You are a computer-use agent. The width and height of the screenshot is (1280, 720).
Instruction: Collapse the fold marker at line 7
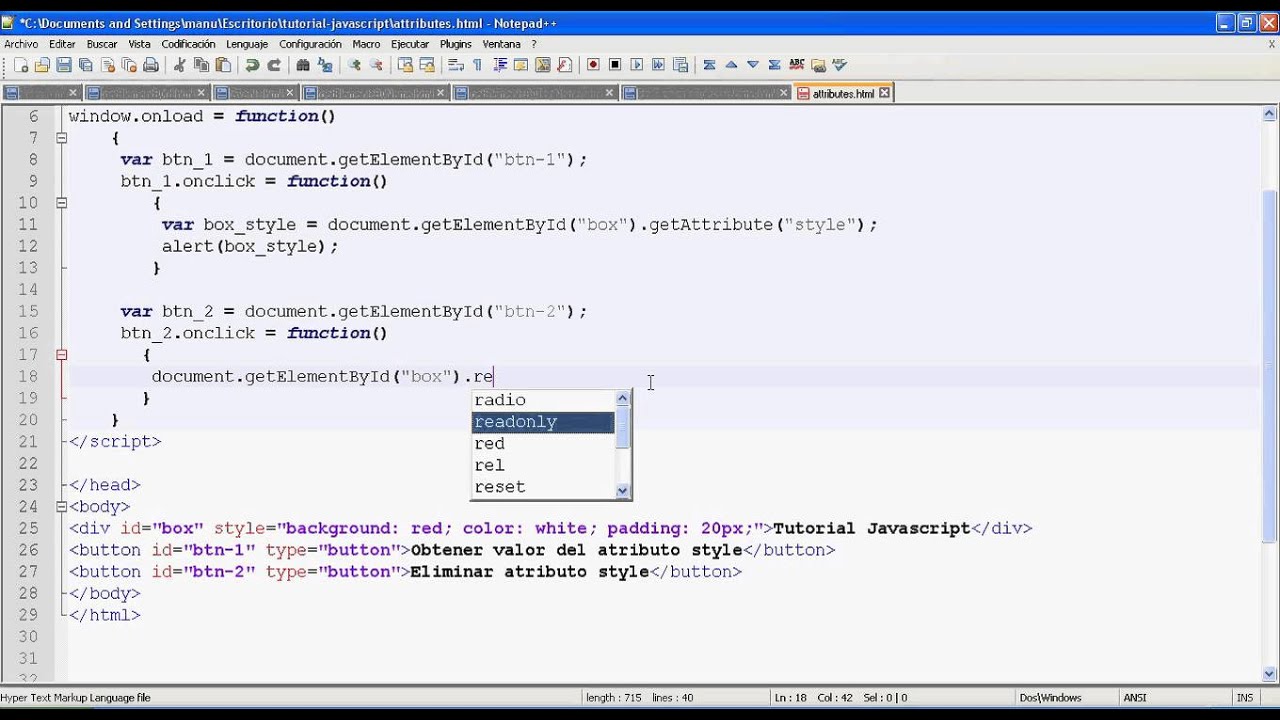coord(61,138)
